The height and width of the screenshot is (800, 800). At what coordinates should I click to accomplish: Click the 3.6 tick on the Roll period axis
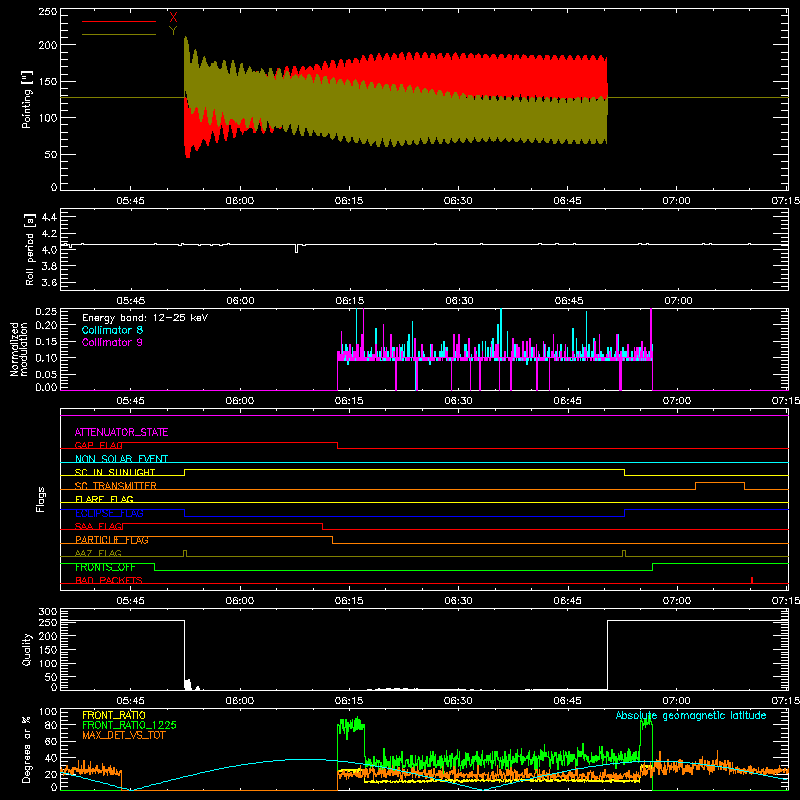tap(49, 283)
